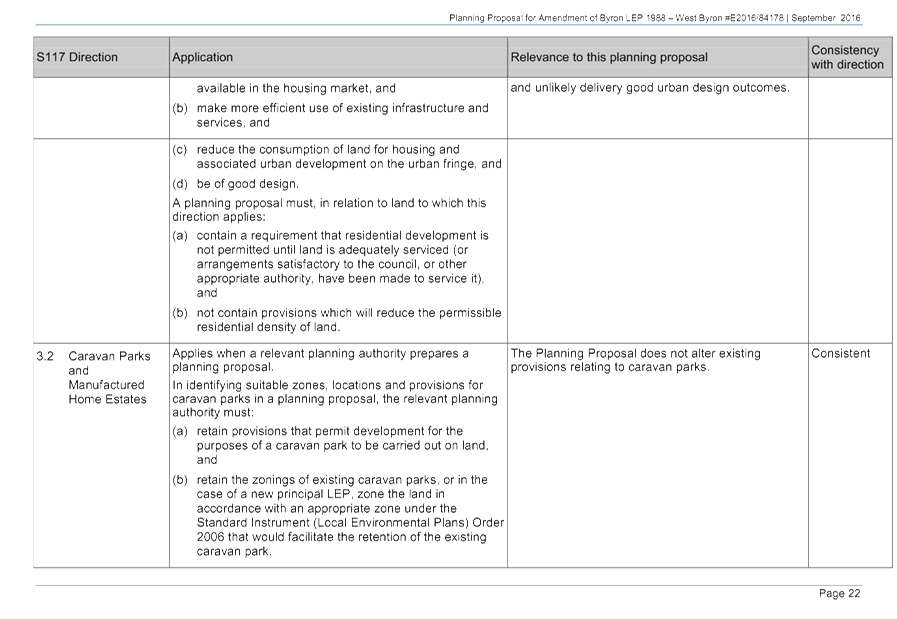Image resolution: width=897 pixels, height=619 pixels.
Task: Click 'The Planning Proposal does not alter existing provisions' text
Action: pos(636,360)
